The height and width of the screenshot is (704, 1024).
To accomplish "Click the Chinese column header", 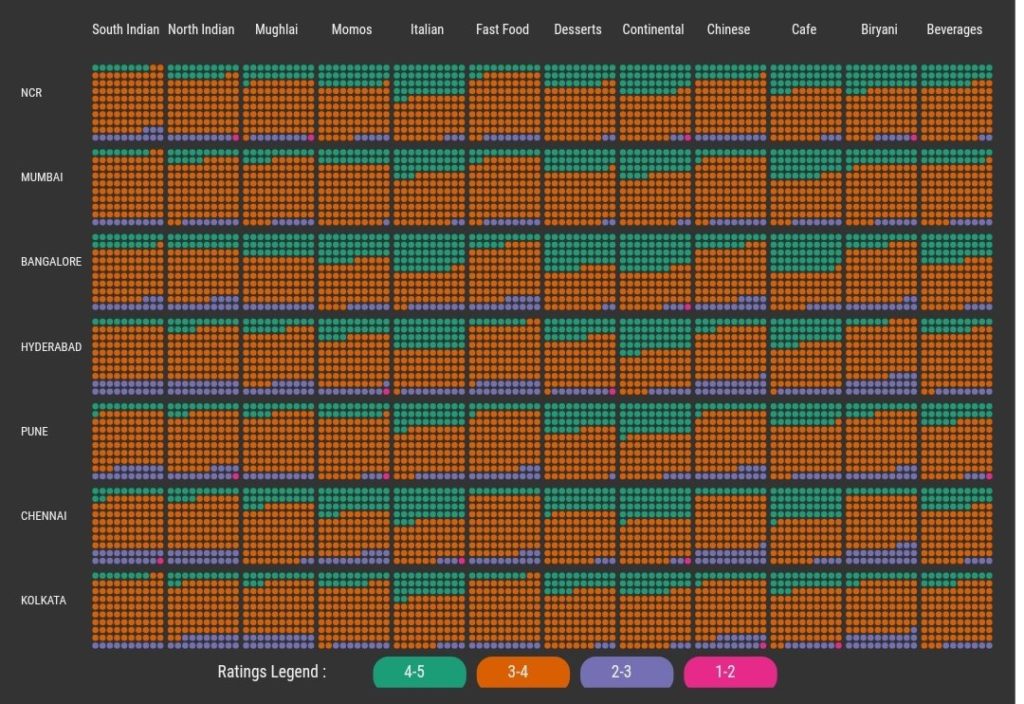I will pos(729,29).
